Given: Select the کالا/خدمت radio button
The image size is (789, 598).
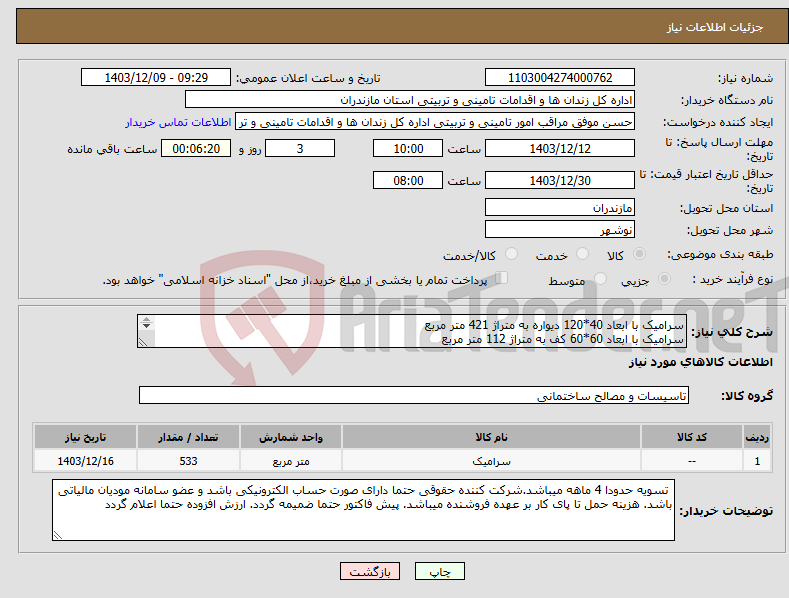Looking at the screenshot, I should pos(511,254).
